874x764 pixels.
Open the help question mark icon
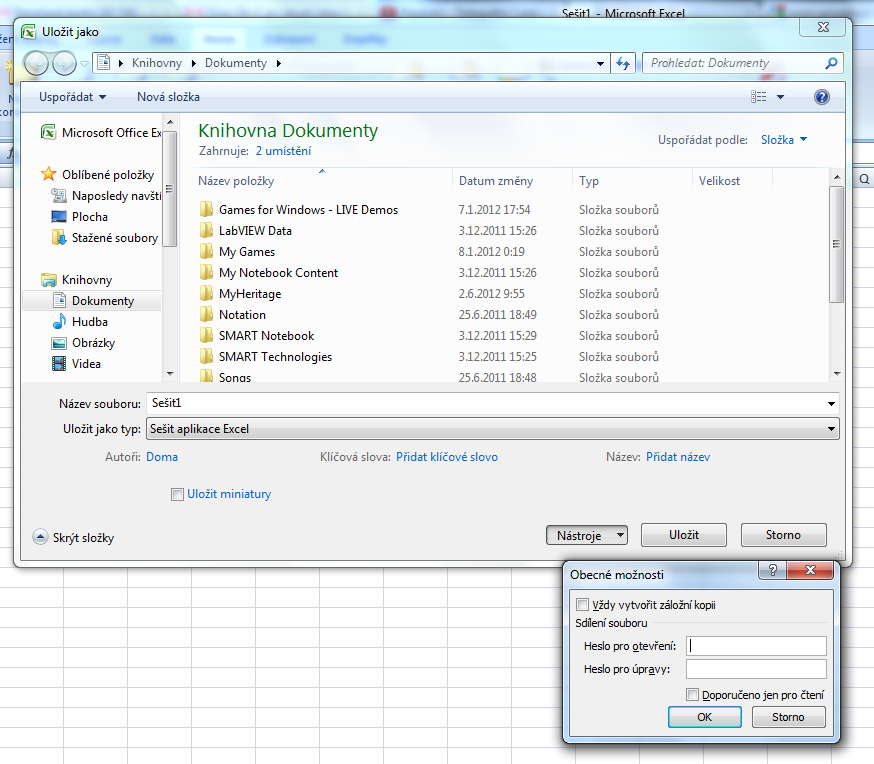point(822,97)
